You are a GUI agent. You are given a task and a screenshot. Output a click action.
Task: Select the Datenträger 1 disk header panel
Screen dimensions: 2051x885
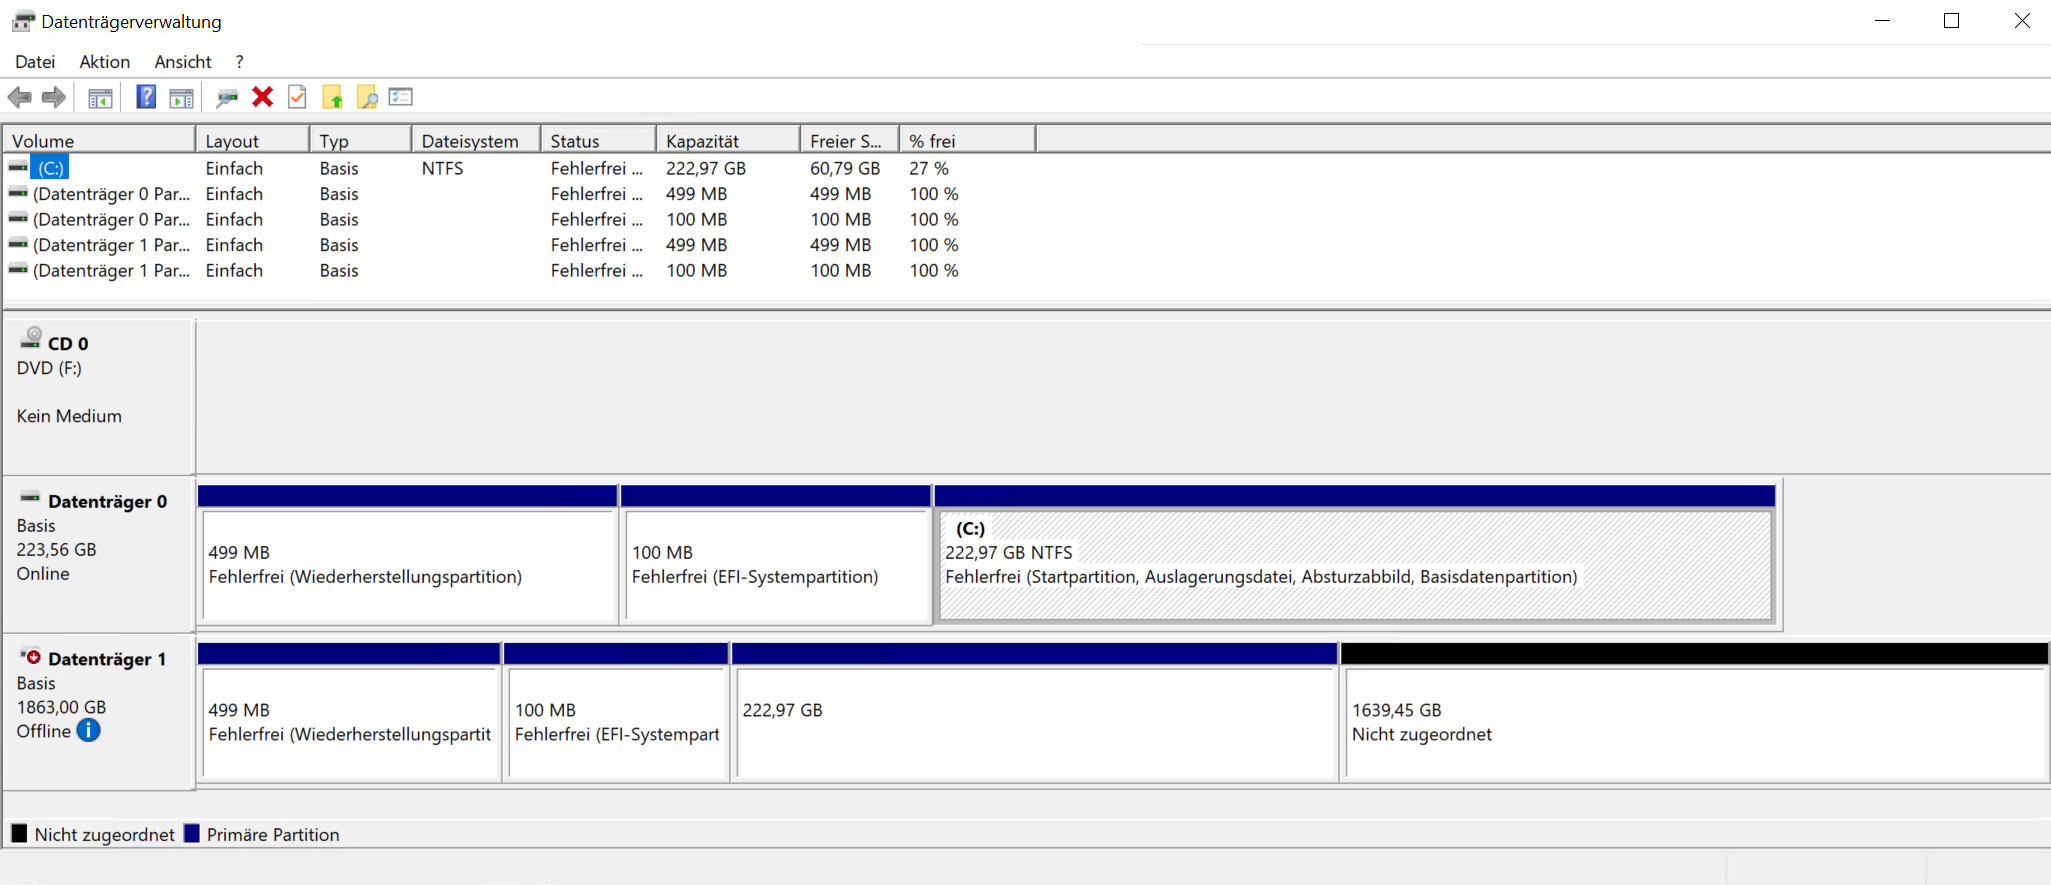coord(98,712)
